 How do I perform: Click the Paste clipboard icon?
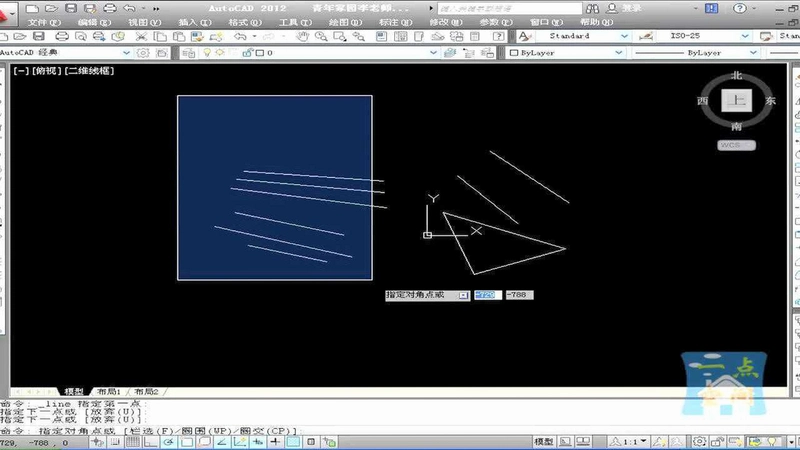point(179,36)
